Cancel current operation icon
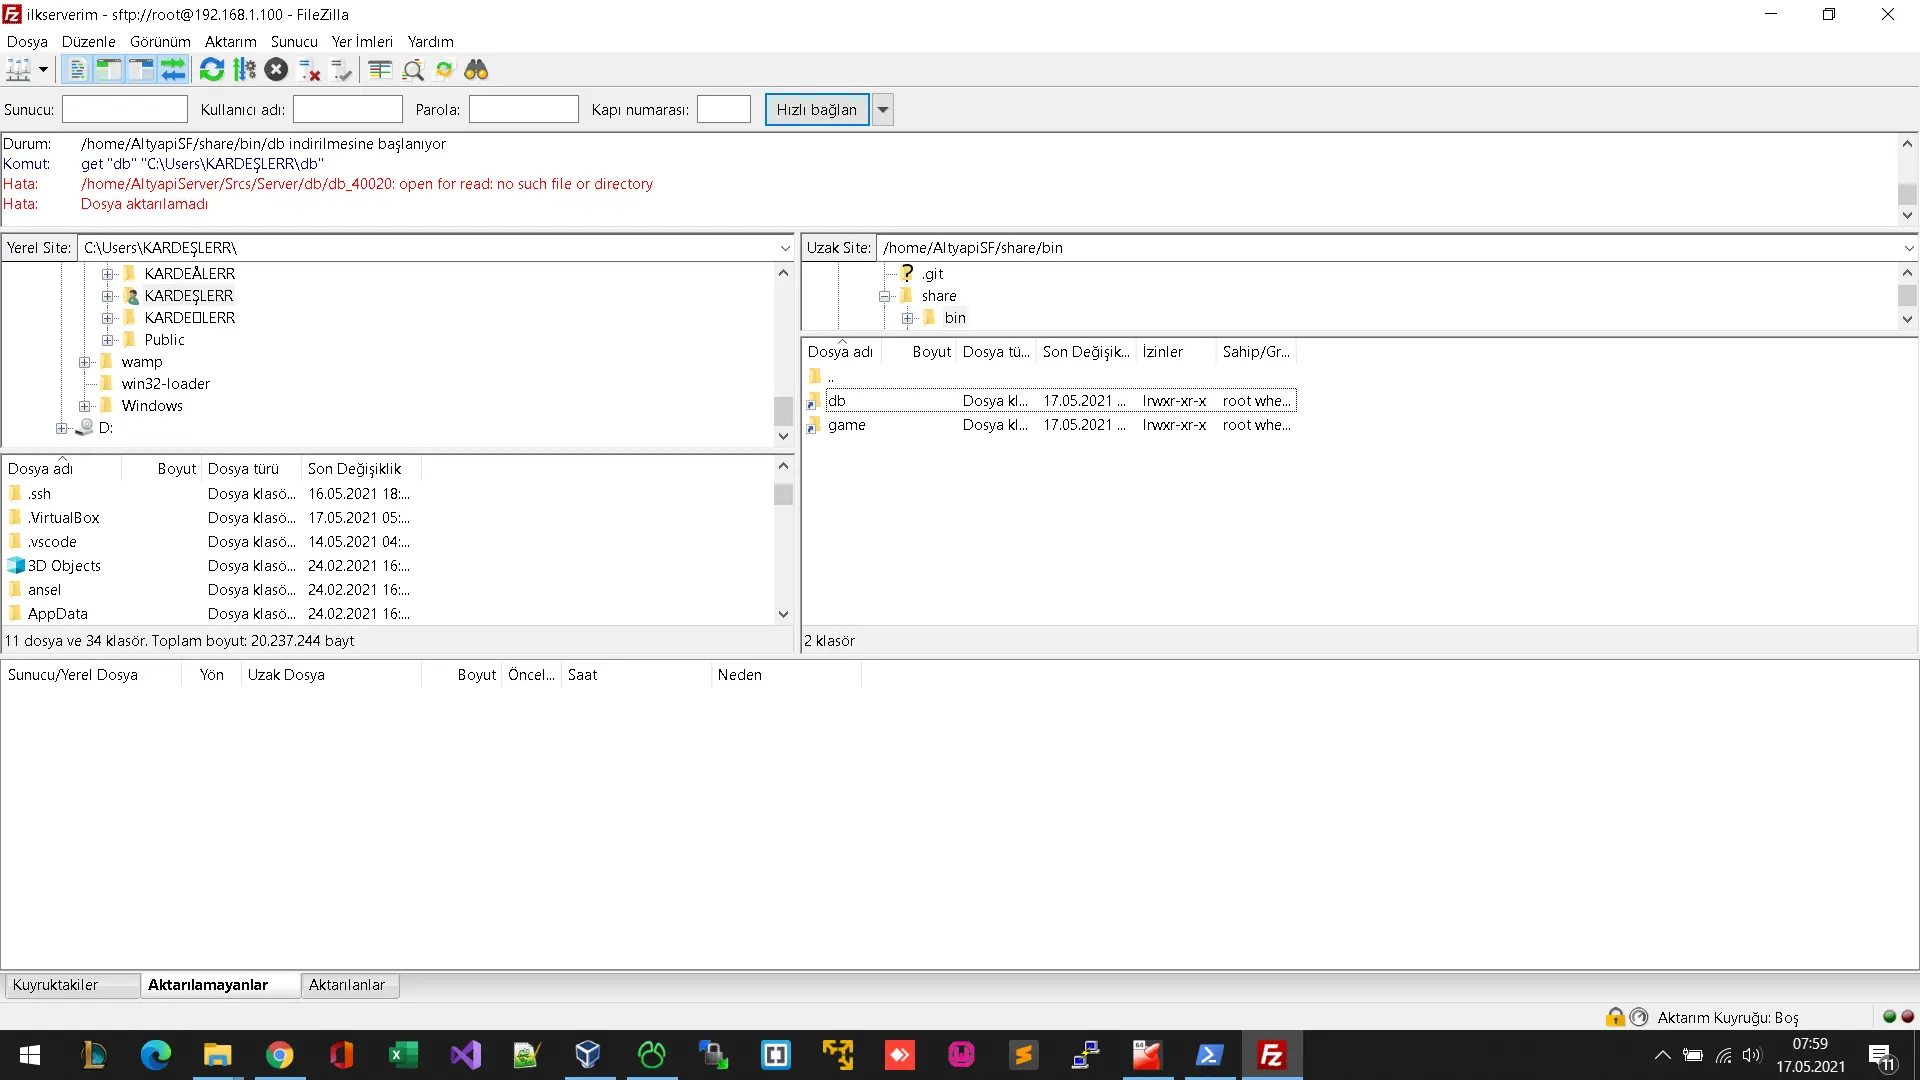 coord(277,70)
